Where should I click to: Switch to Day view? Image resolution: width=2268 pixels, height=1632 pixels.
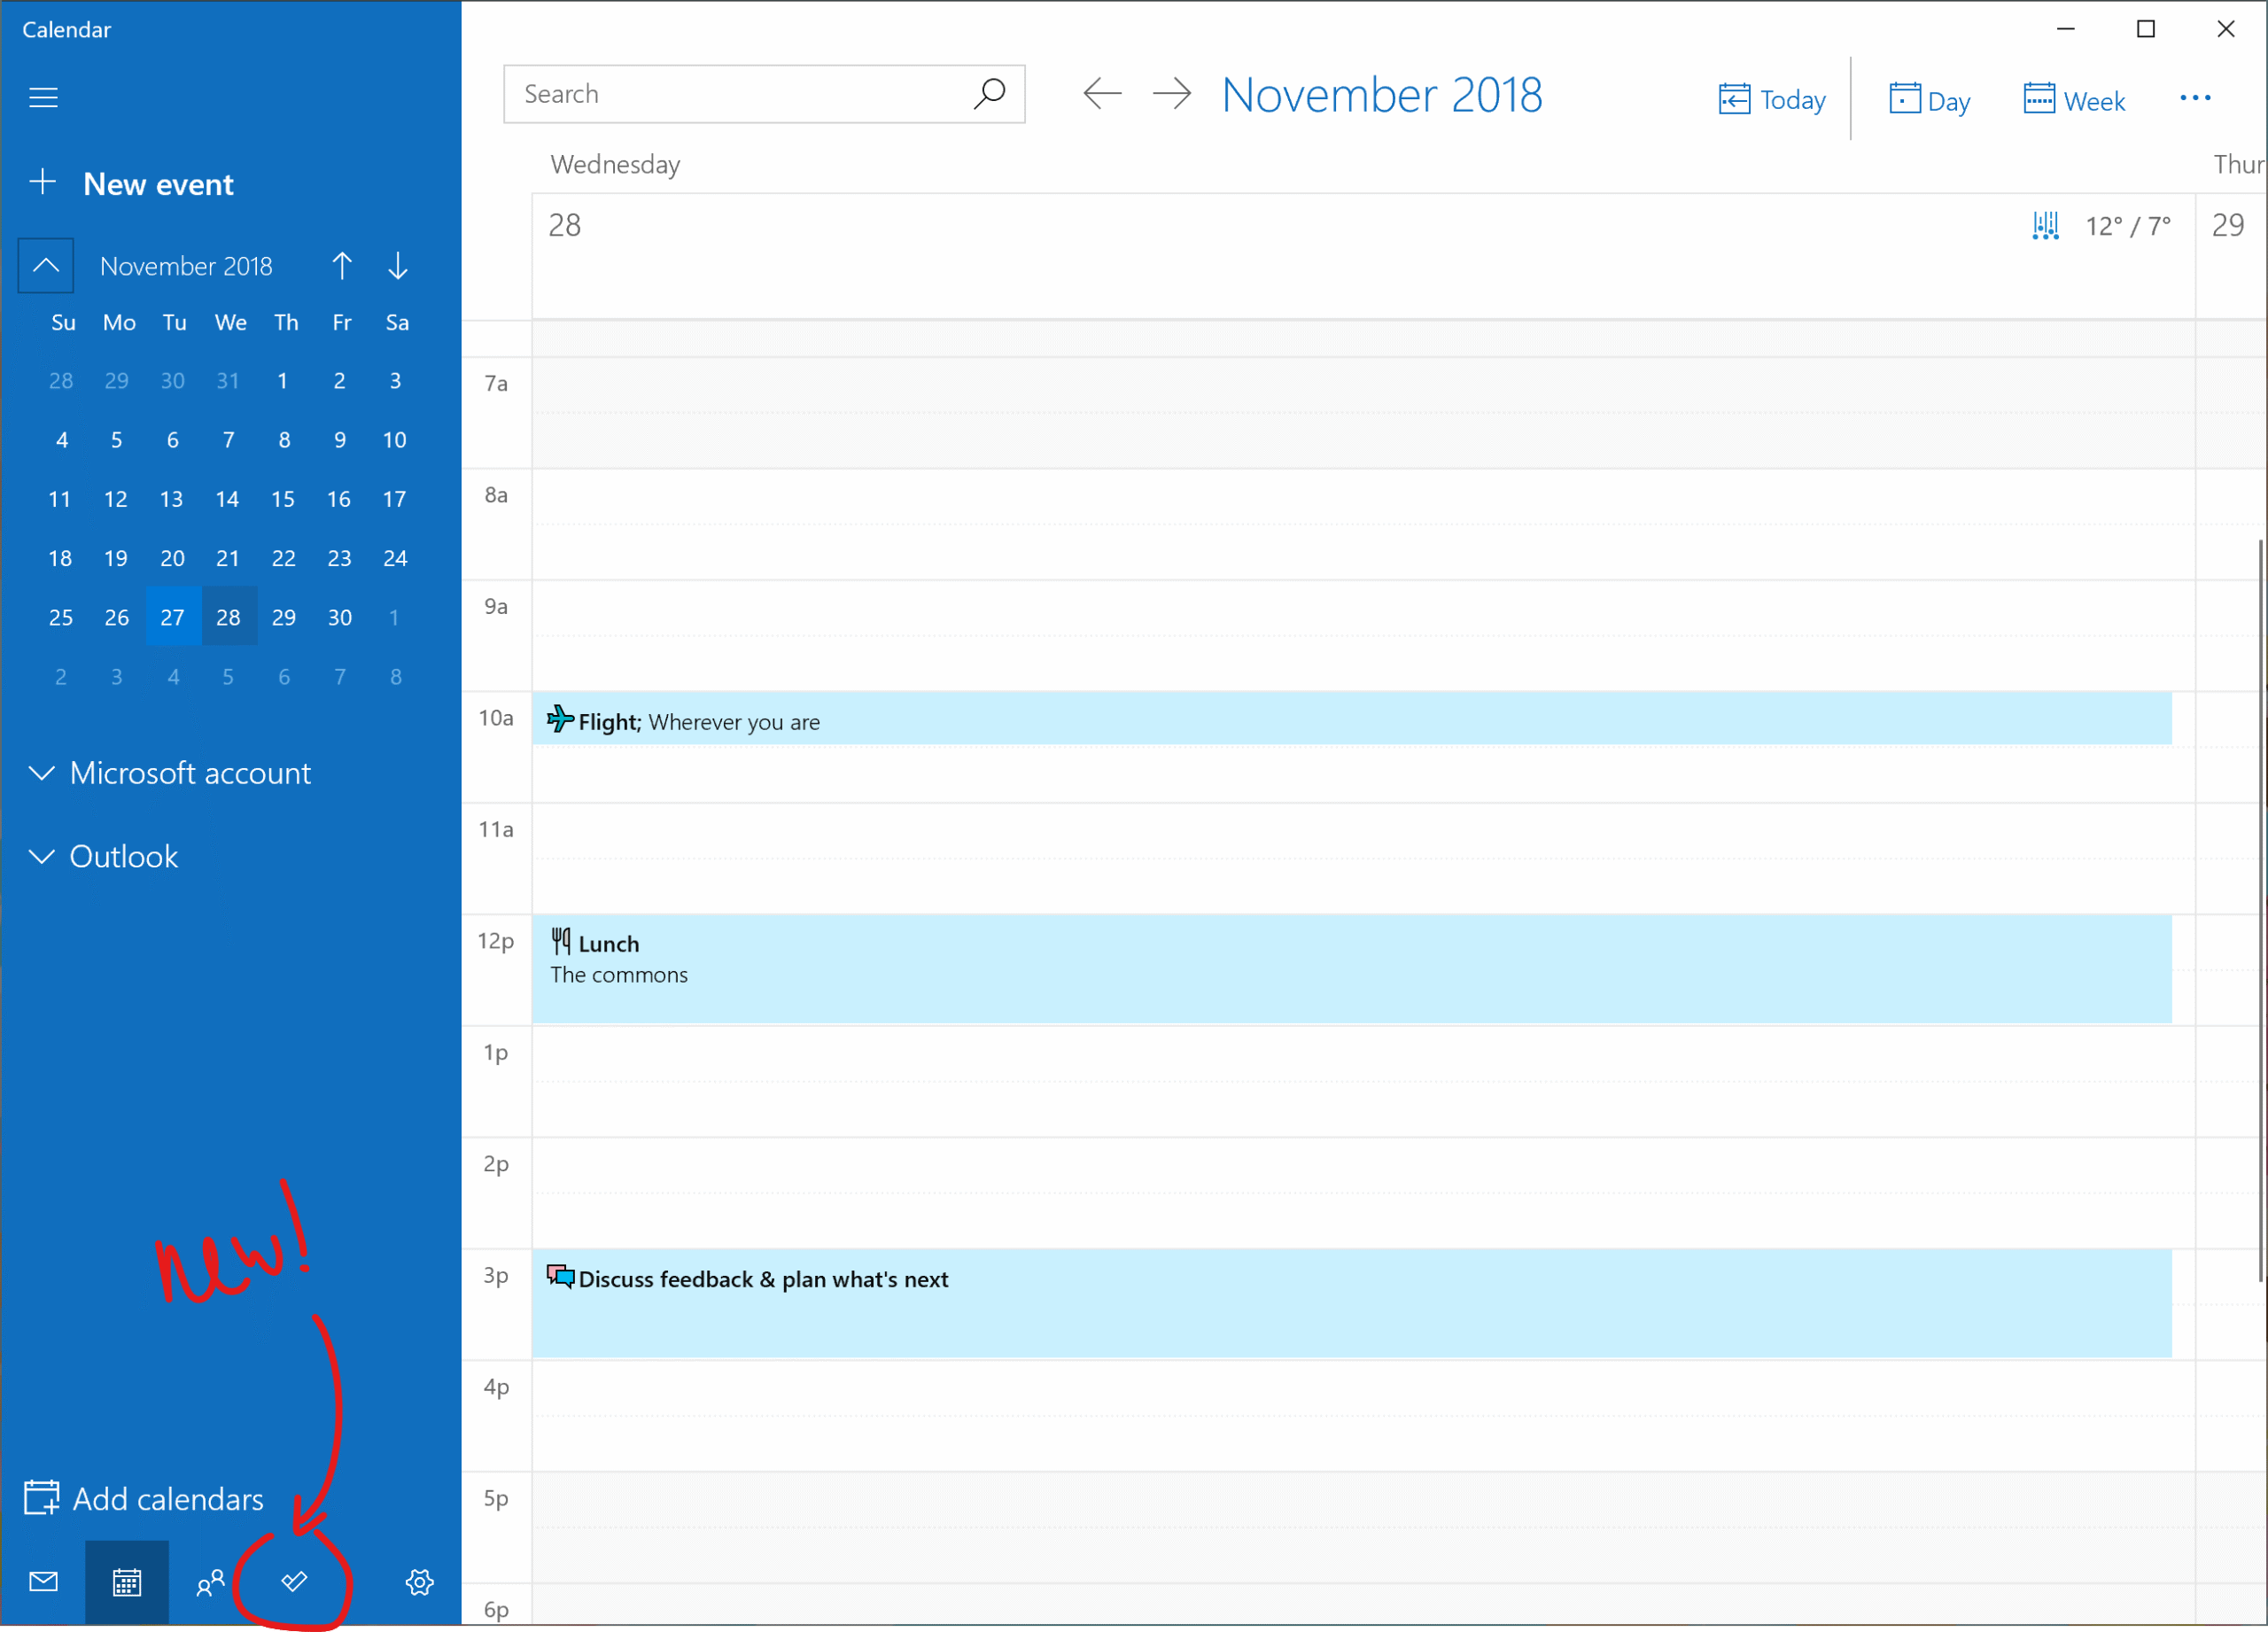click(1930, 100)
